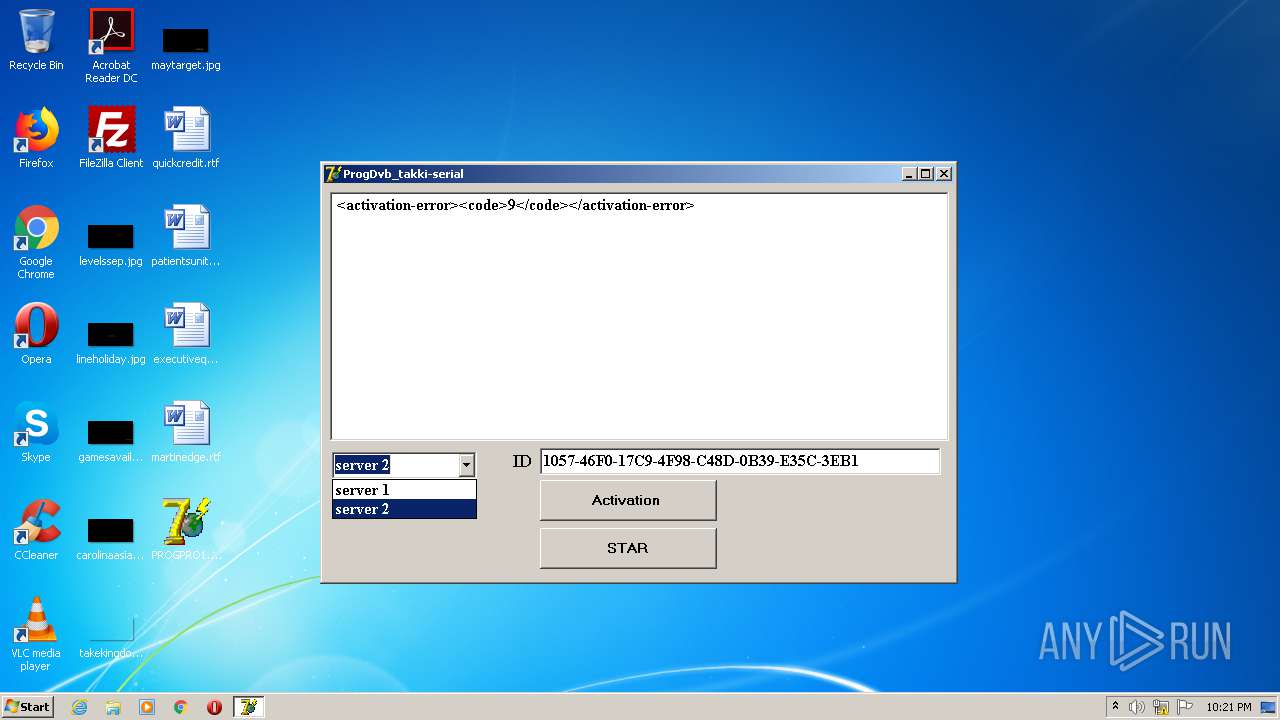Open ProgDvb window title icon menu
This screenshot has height=720, width=1280.
coord(333,174)
